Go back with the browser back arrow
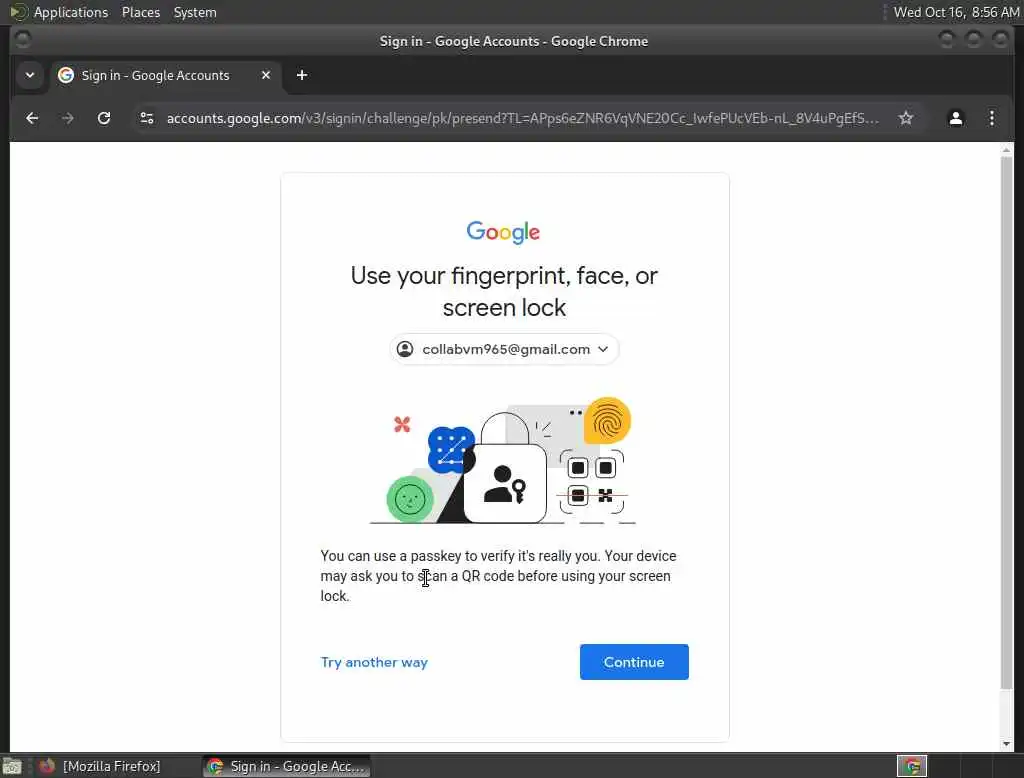Viewport: 1024px width, 778px height. click(31, 118)
